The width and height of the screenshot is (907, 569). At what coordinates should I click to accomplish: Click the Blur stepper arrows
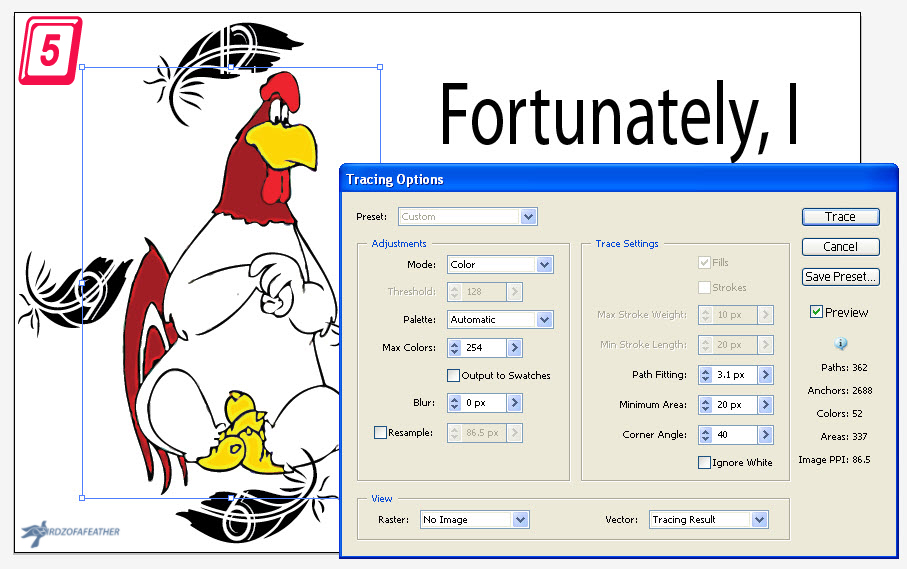pyautogui.click(x=455, y=403)
